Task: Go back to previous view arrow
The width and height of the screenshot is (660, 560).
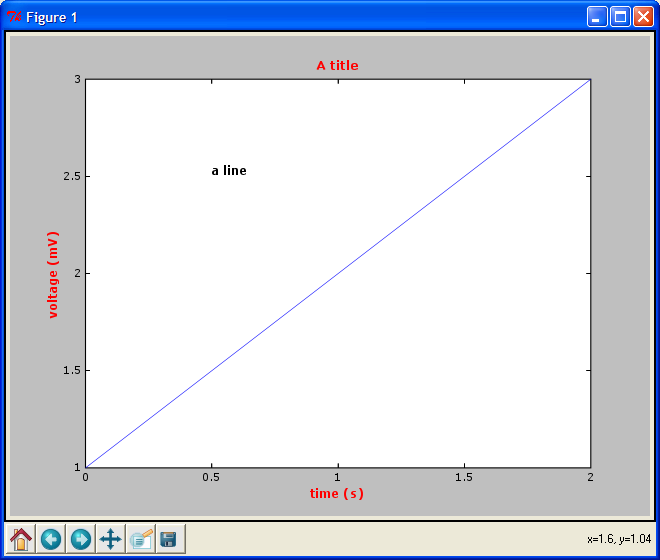Action: pyautogui.click(x=51, y=539)
